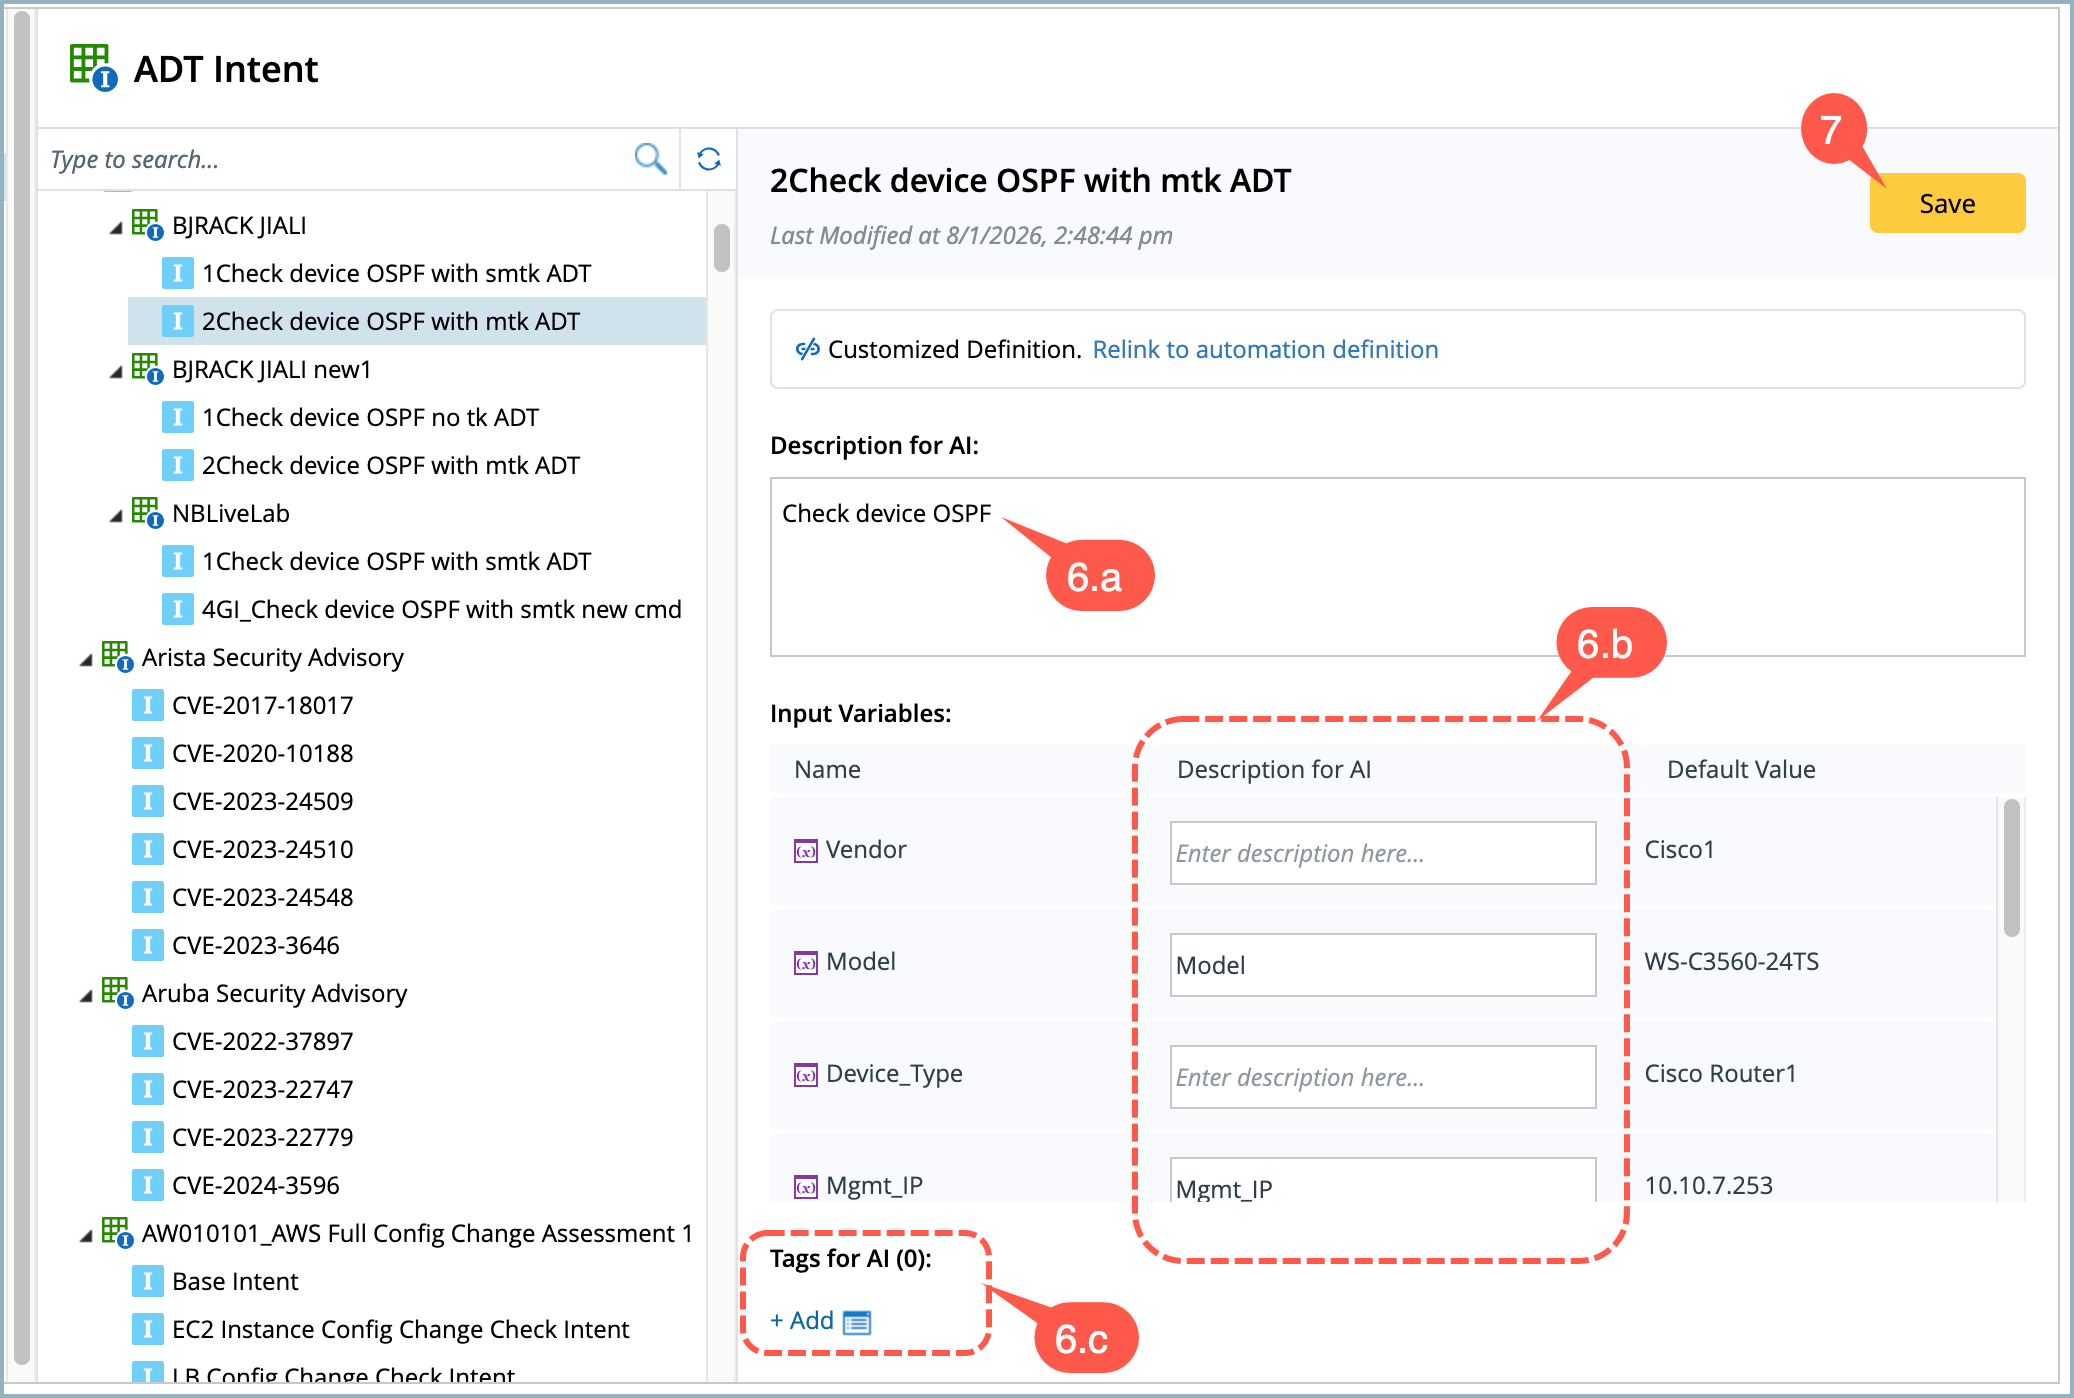Click + Add under Tags for AI
This screenshot has width=2074, height=1398.
click(x=802, y=1321)
